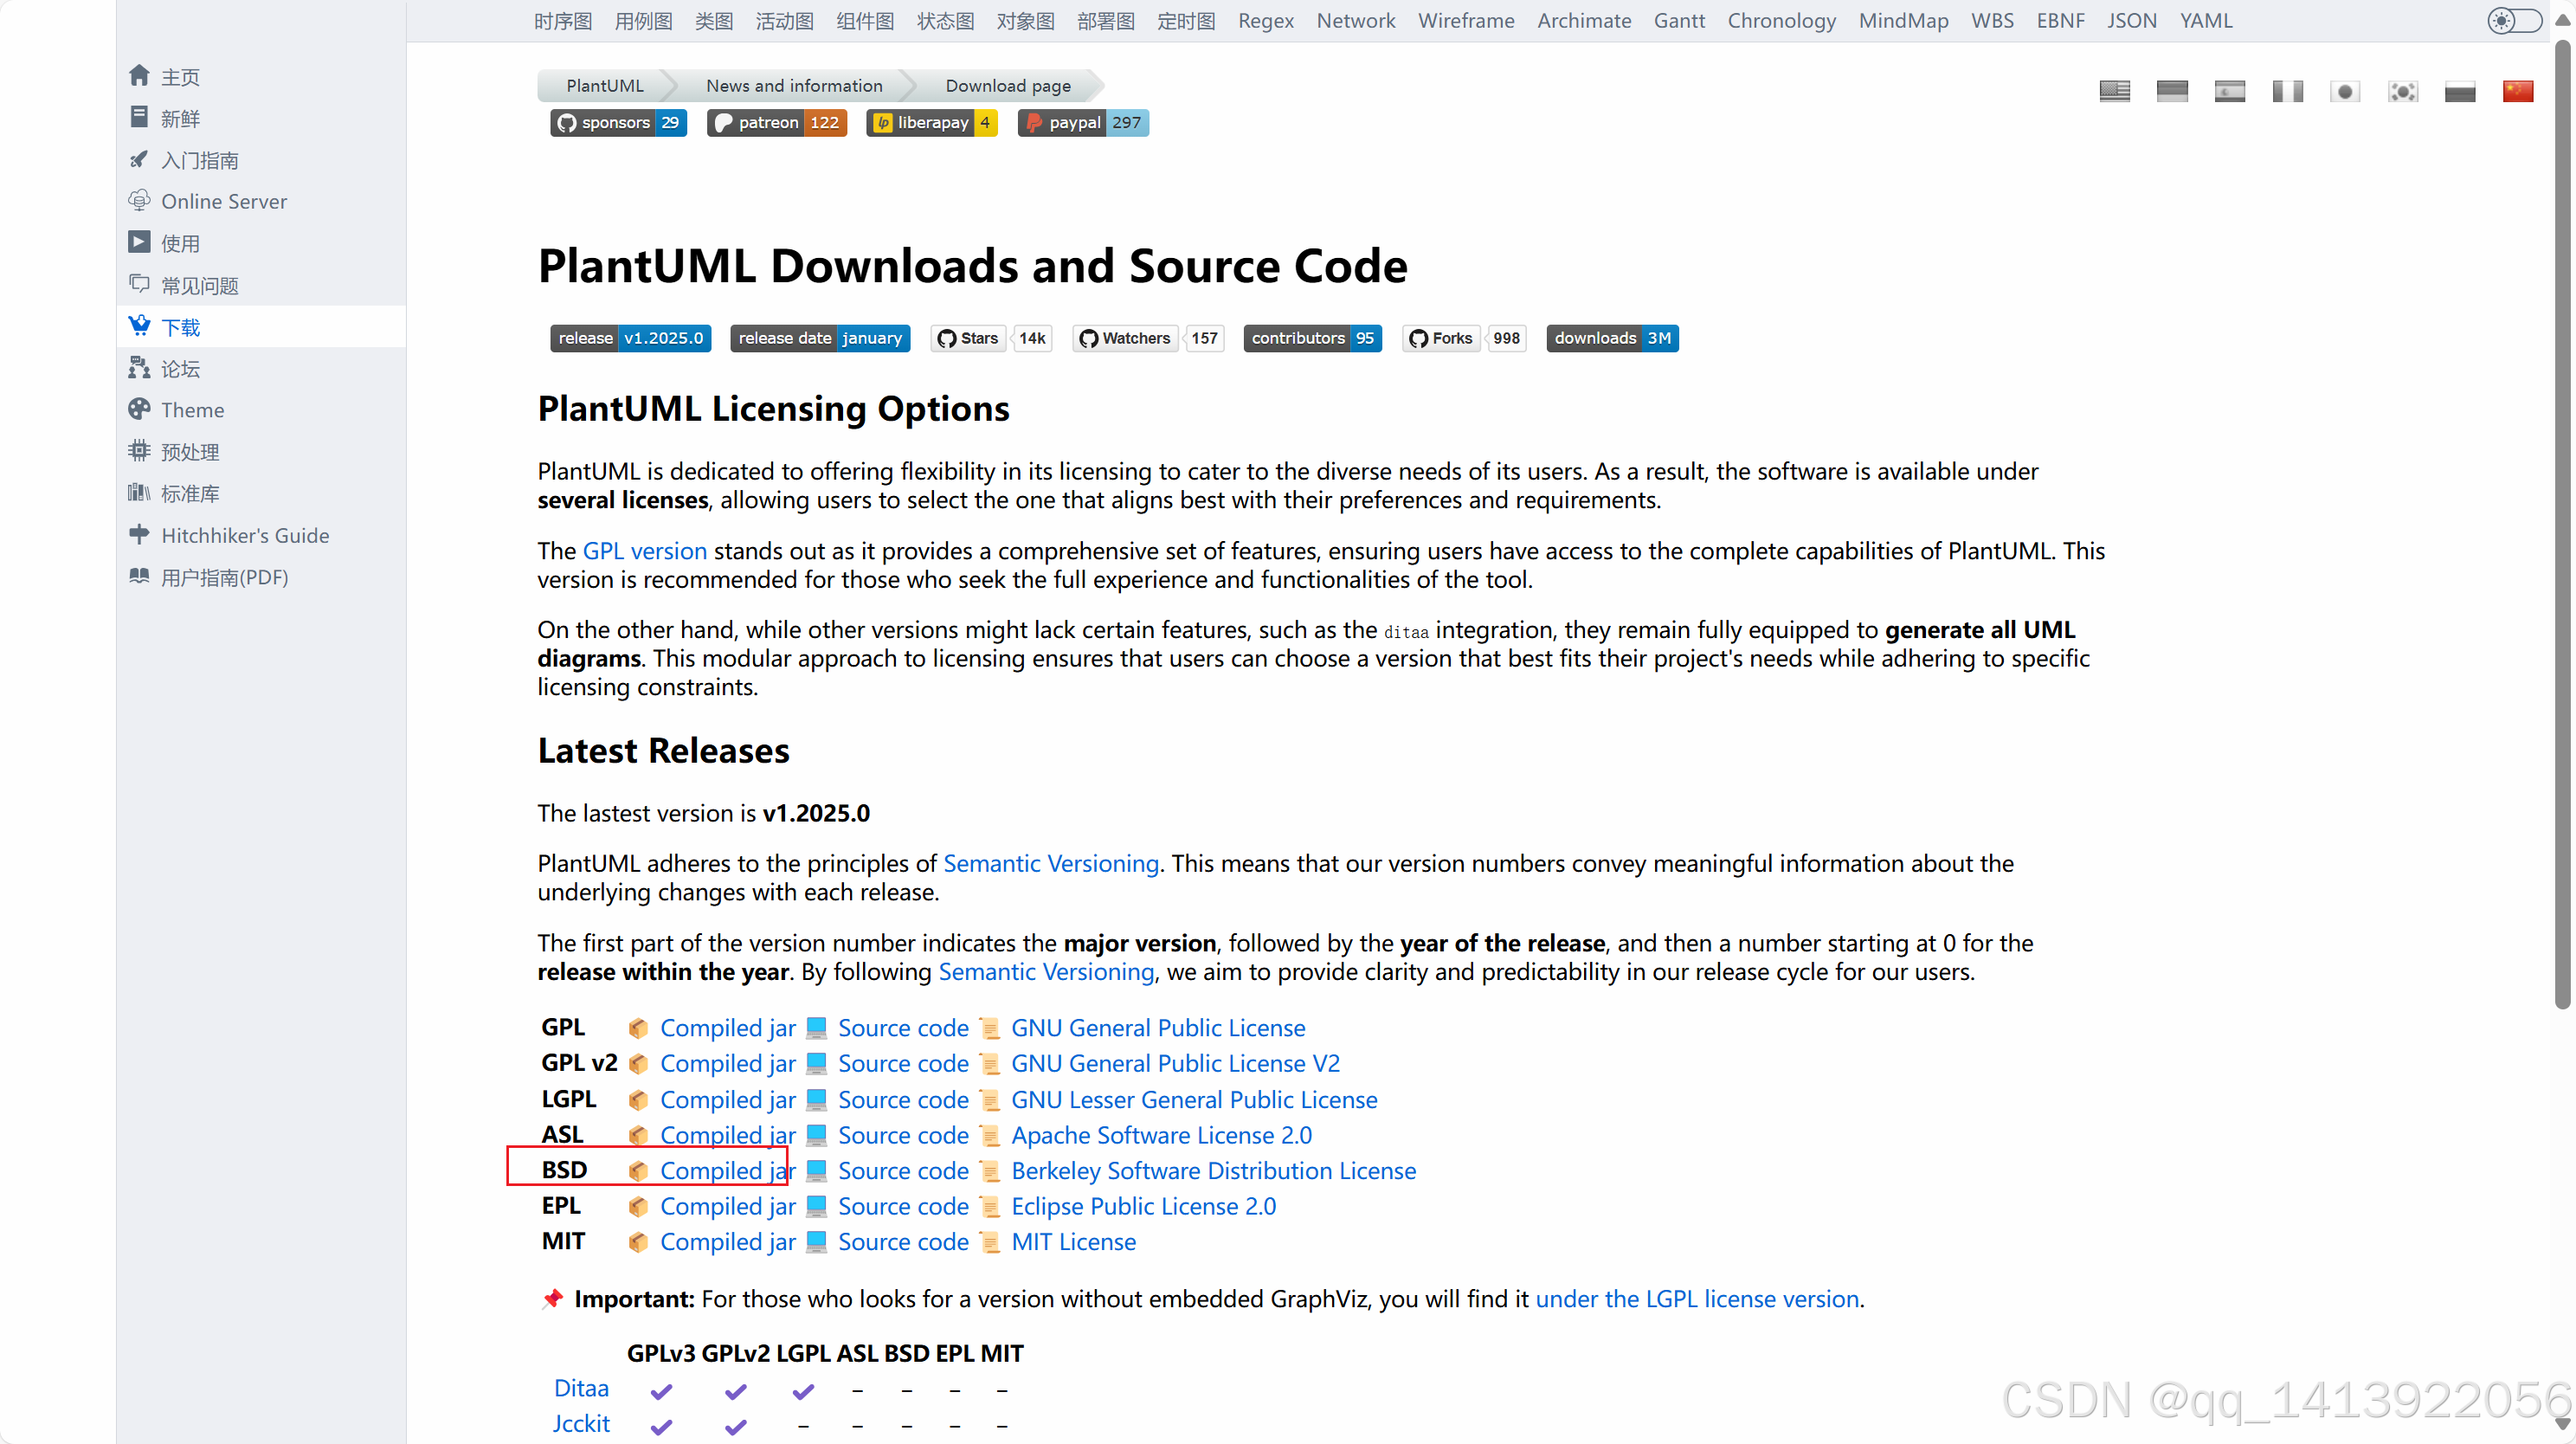The image size is (2576, 1444).
Task: Click the Theme palette icon
Action: point(139,410)
